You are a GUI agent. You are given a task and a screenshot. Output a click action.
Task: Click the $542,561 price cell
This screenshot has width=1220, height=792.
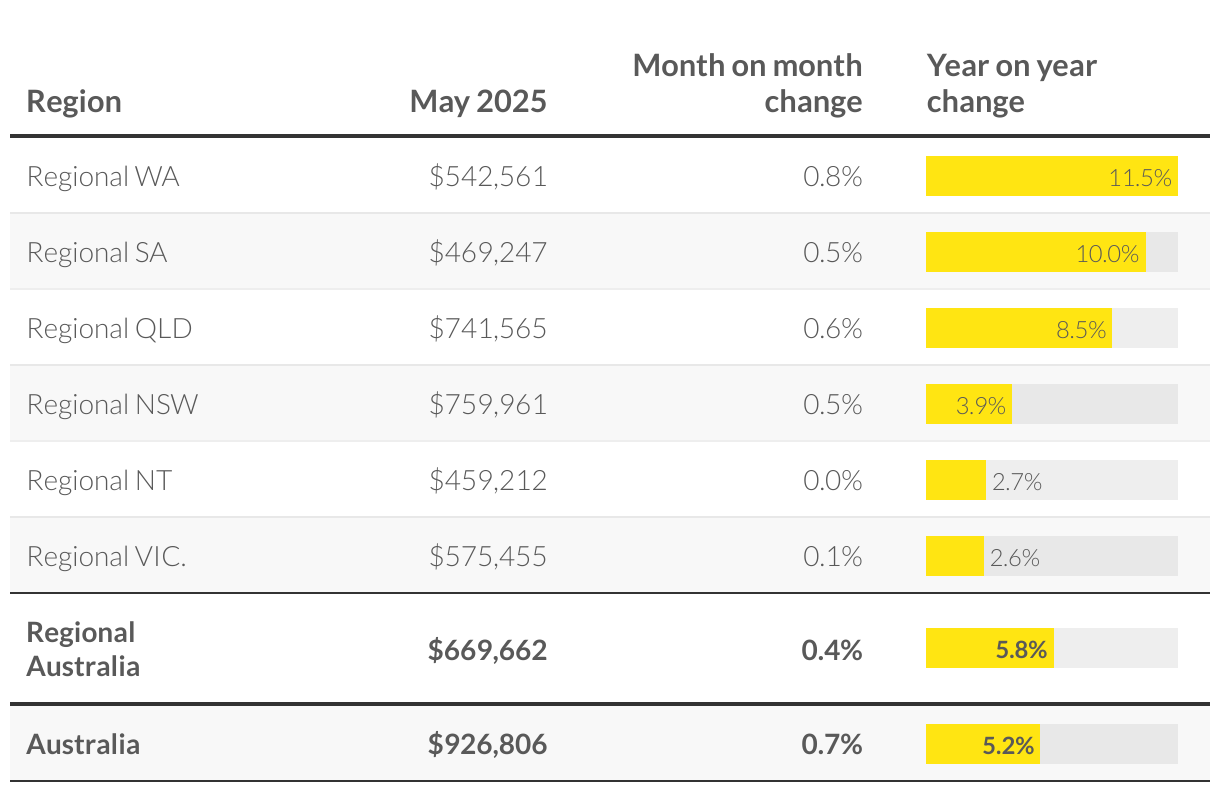click(488, 177)
